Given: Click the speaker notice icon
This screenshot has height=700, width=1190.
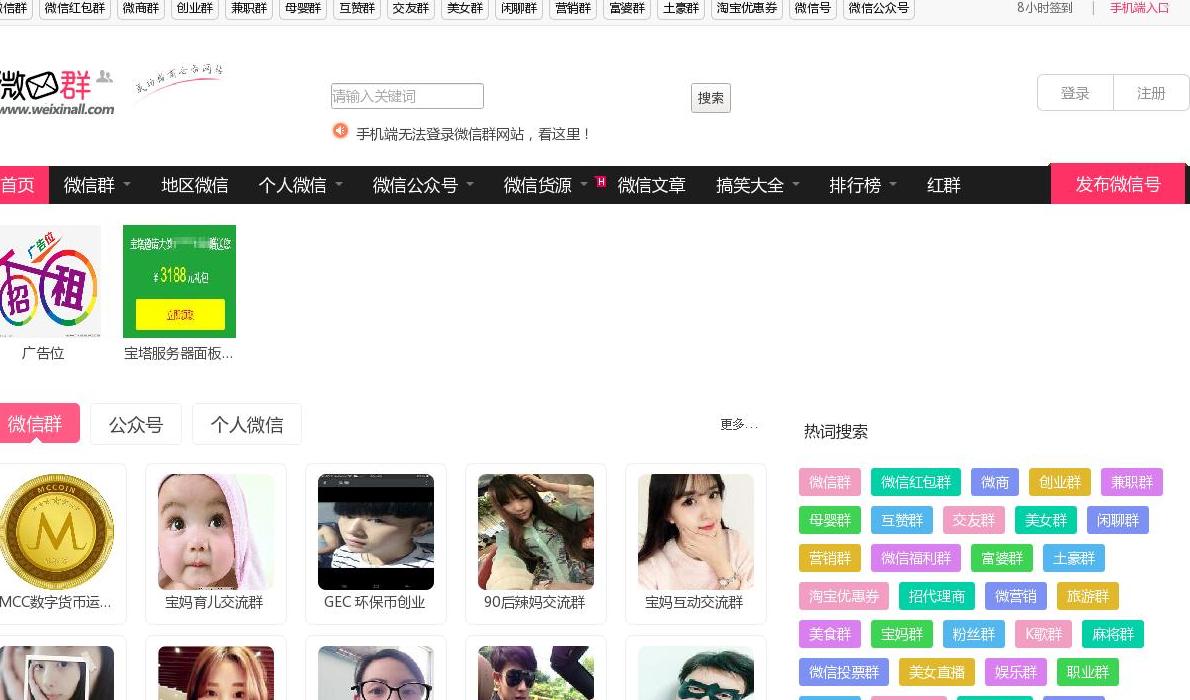Looking at the screenshot, I should tap(340, 131).
